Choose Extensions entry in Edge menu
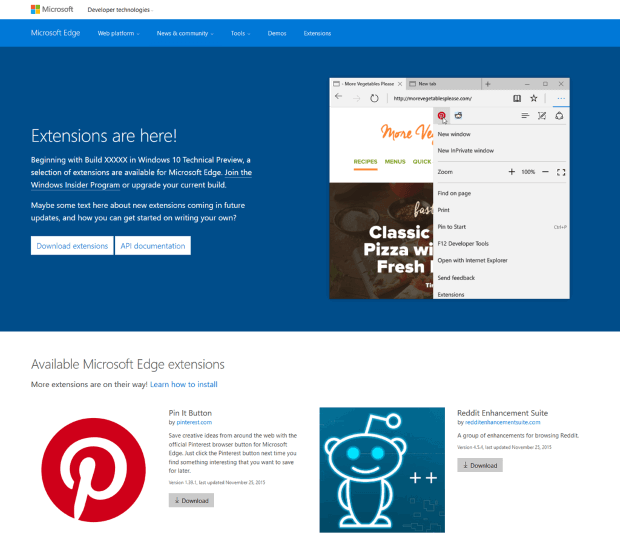 coord(451,294)
